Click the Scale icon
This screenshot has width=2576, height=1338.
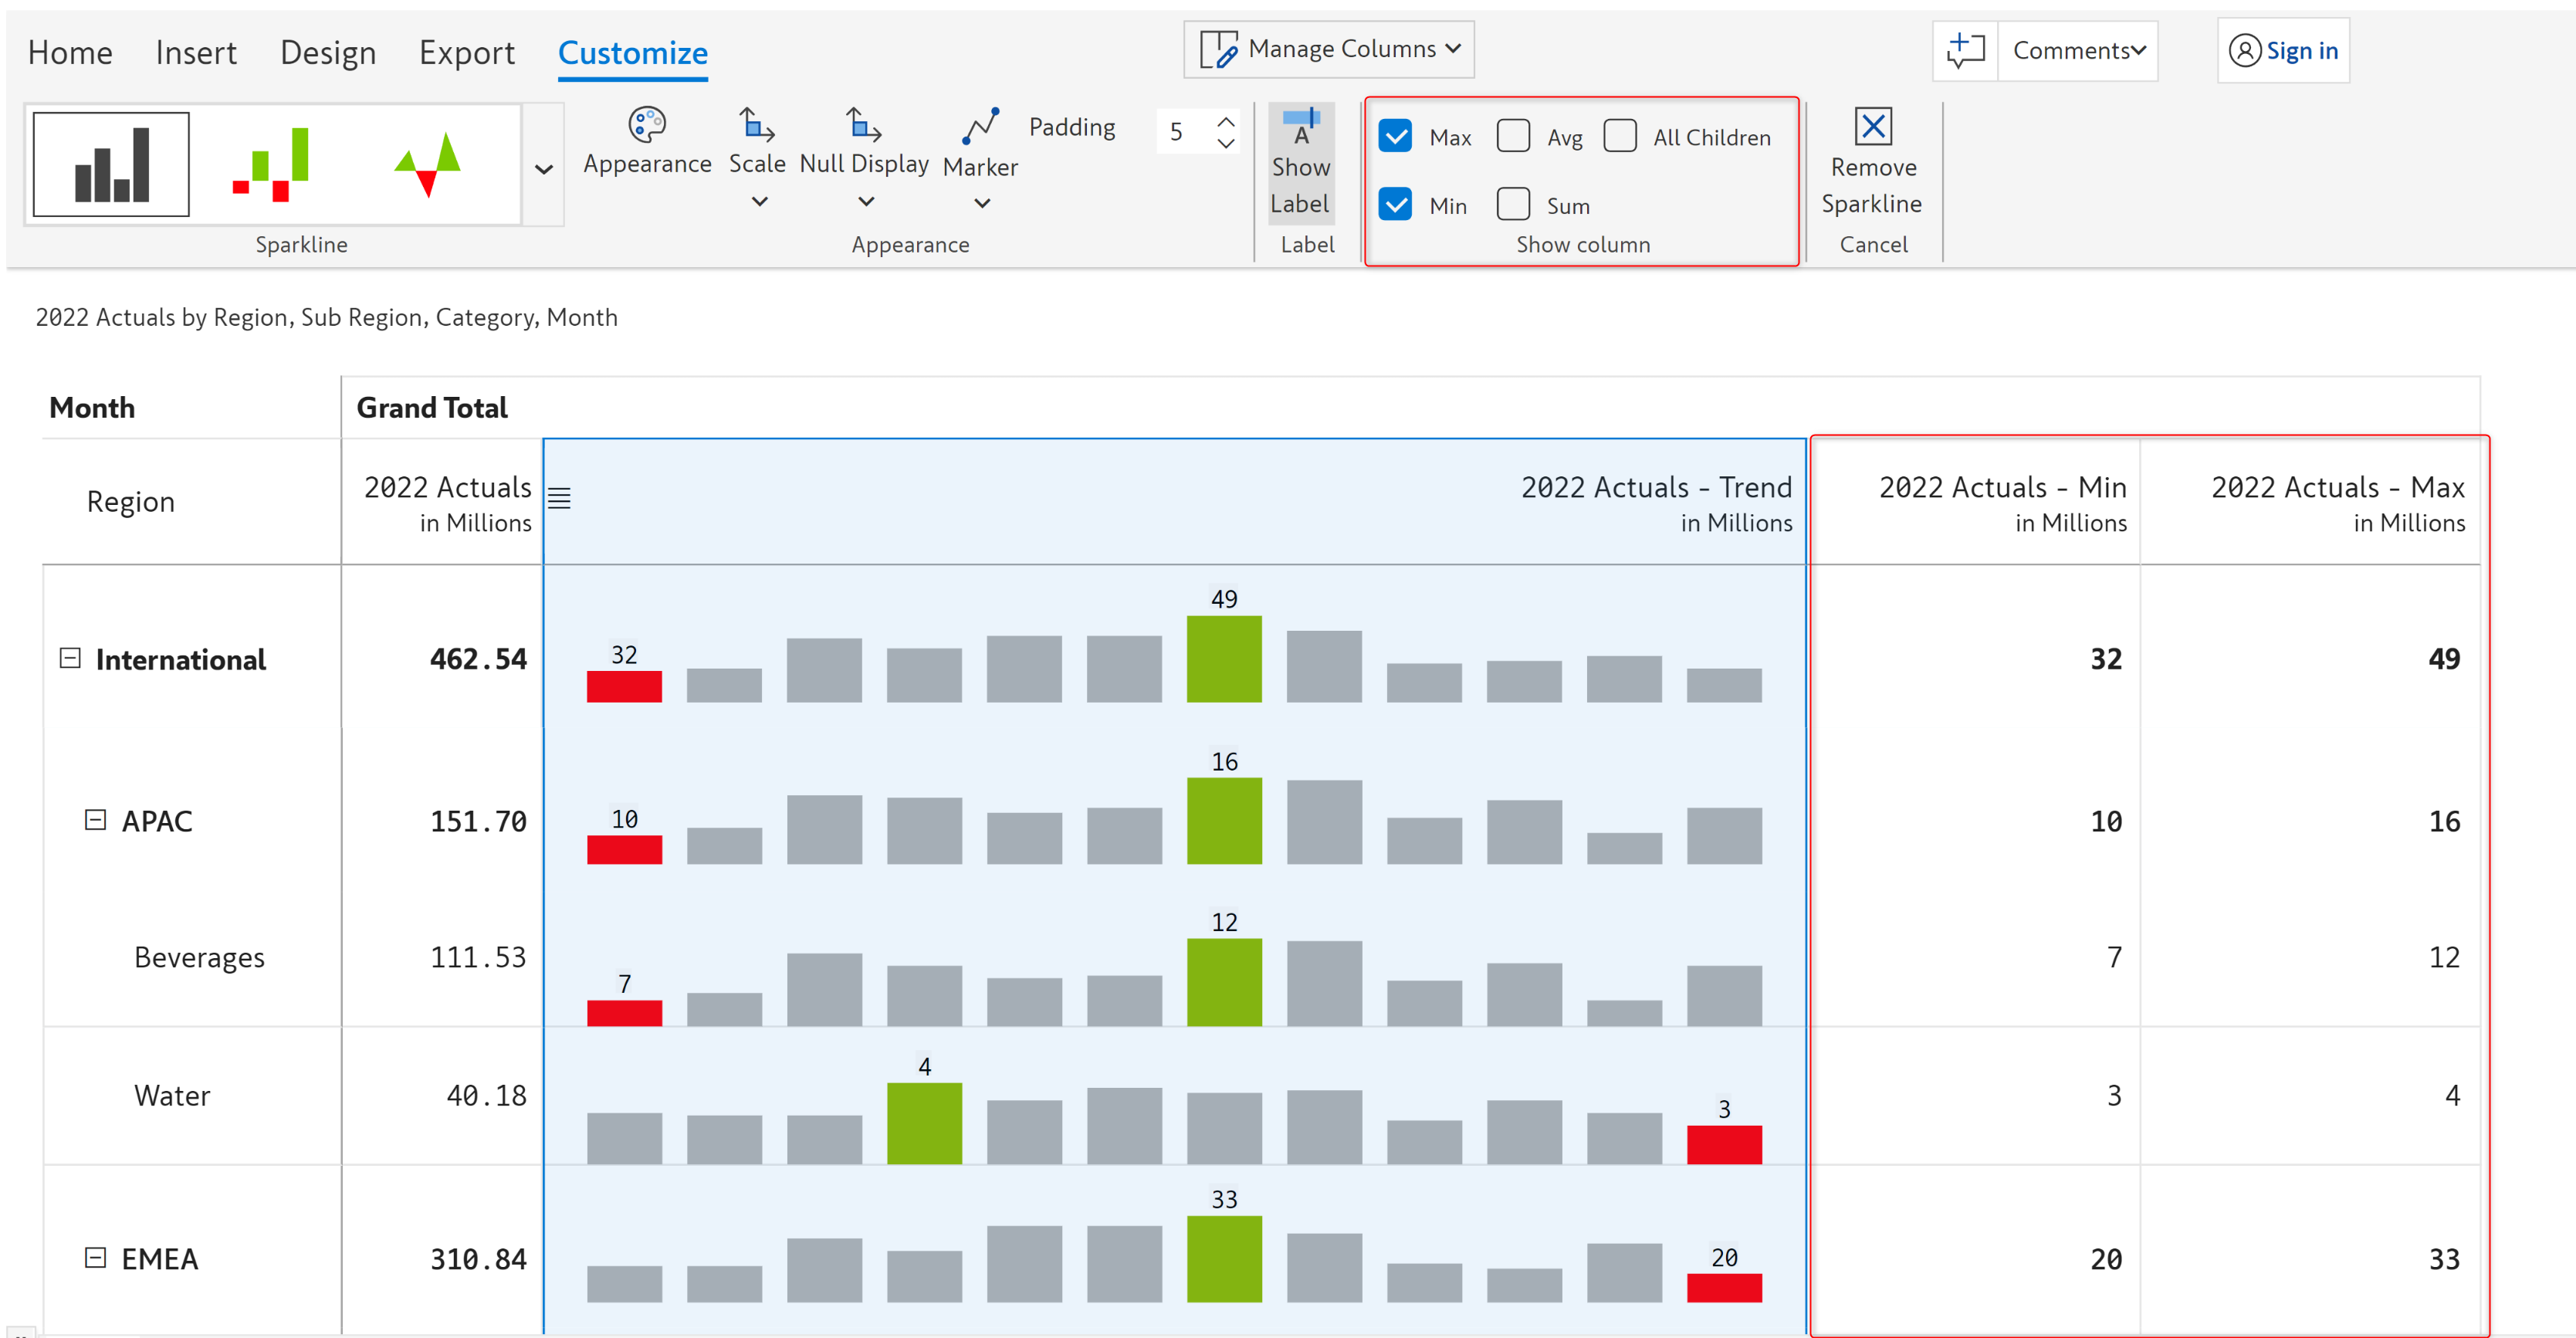click(756, 125)
